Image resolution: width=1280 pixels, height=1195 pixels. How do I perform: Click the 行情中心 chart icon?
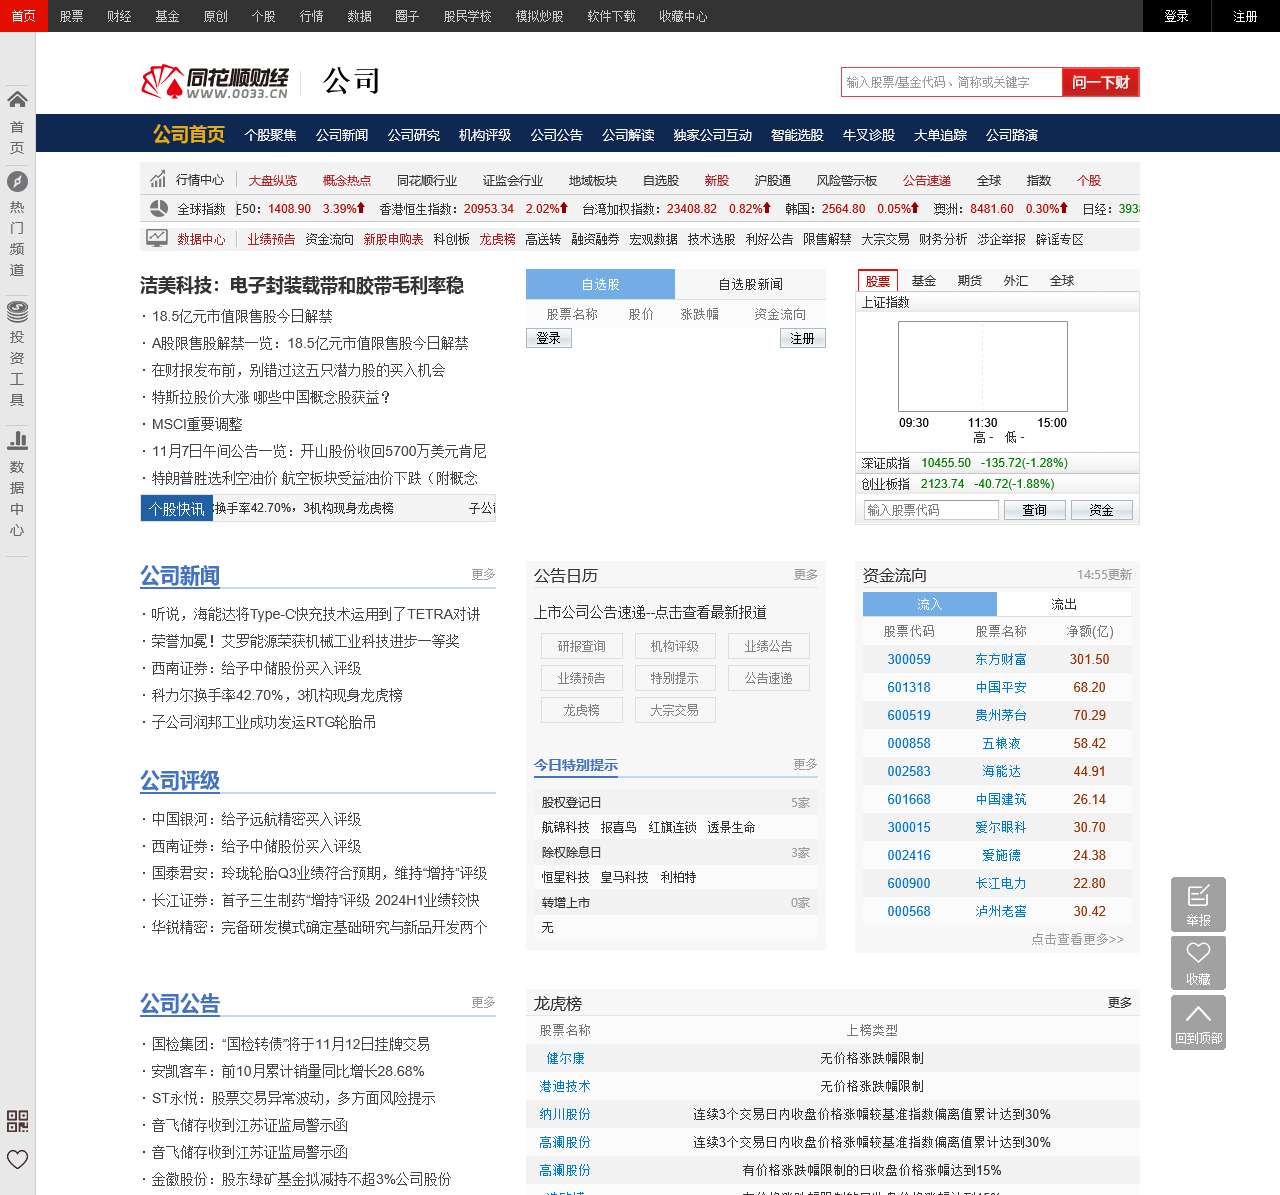coord(158,179)
